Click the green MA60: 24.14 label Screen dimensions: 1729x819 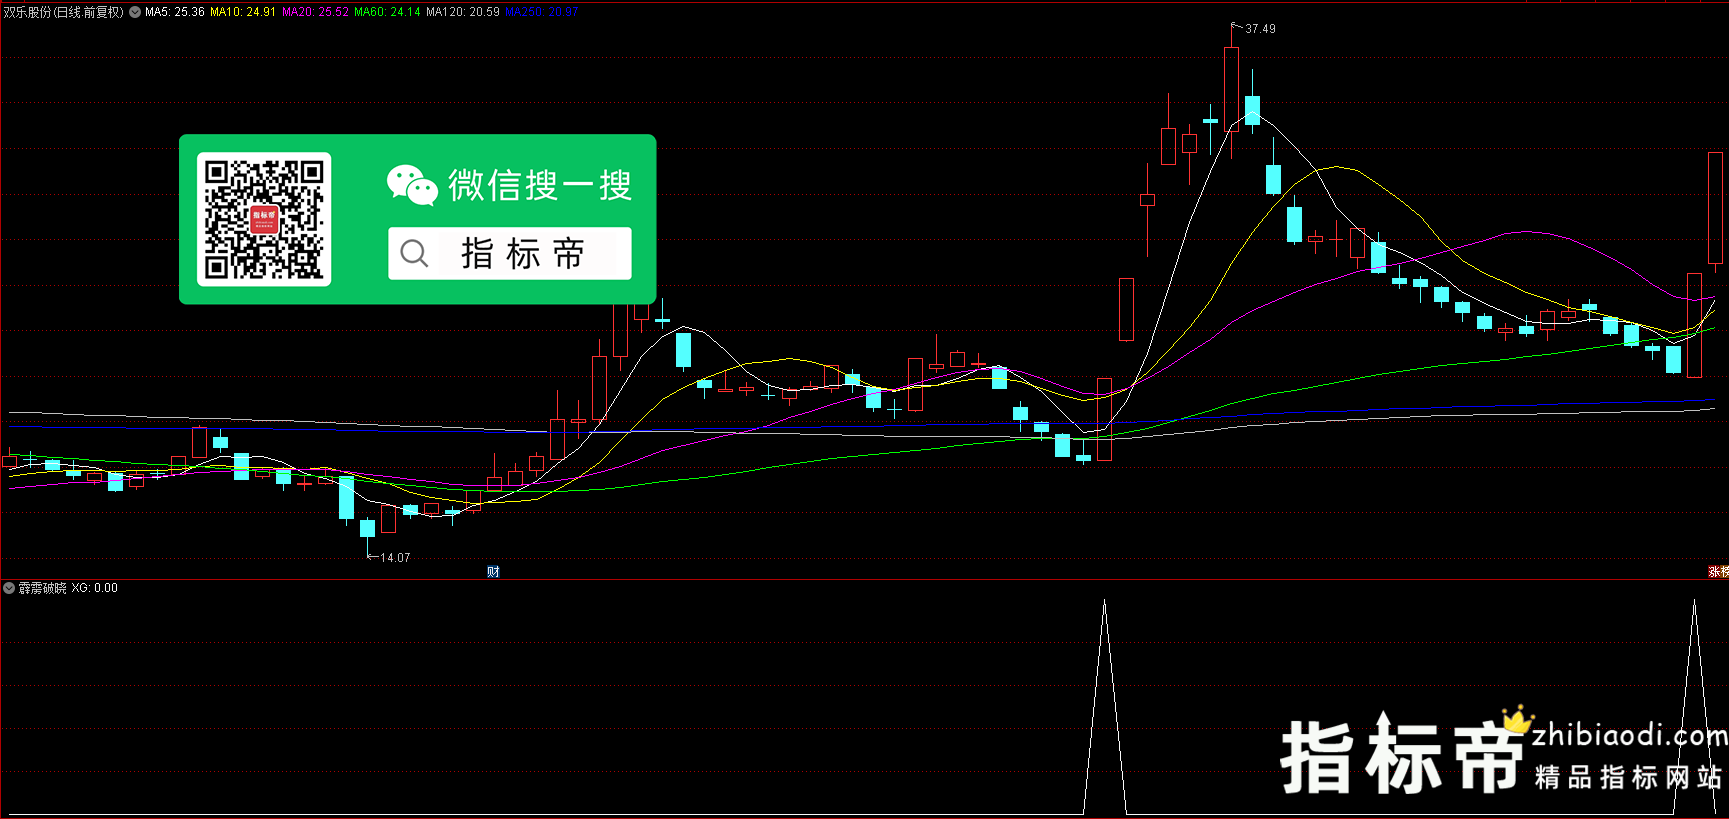pyautogui.click(x=388, y=12)
